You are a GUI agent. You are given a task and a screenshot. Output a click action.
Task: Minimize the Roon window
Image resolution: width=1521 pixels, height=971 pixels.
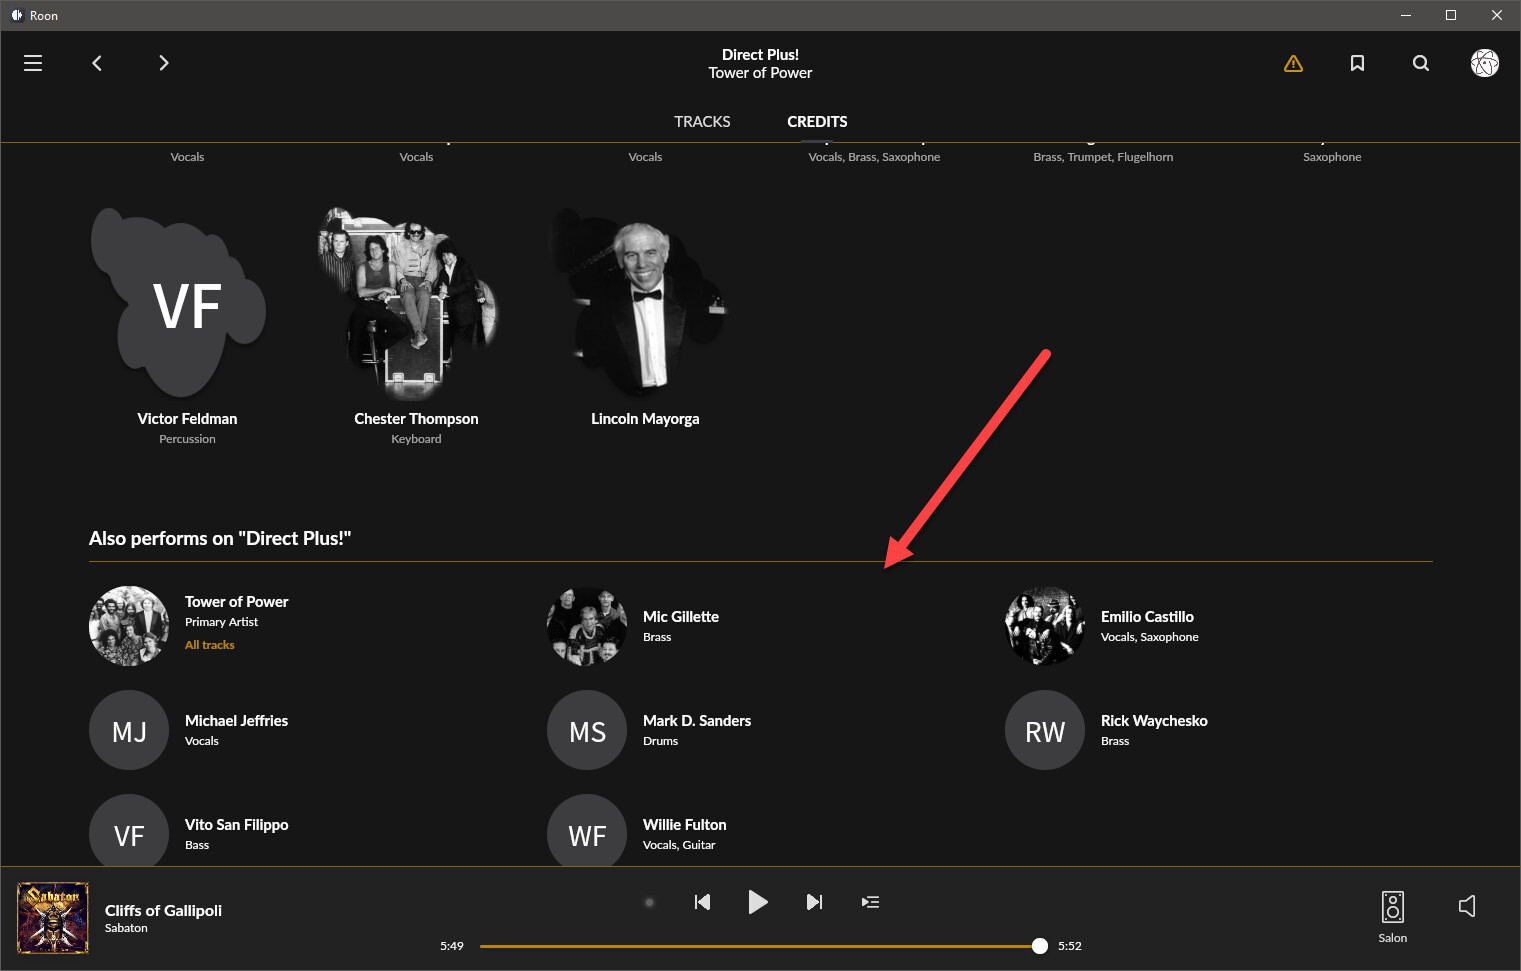point(1406,15)
